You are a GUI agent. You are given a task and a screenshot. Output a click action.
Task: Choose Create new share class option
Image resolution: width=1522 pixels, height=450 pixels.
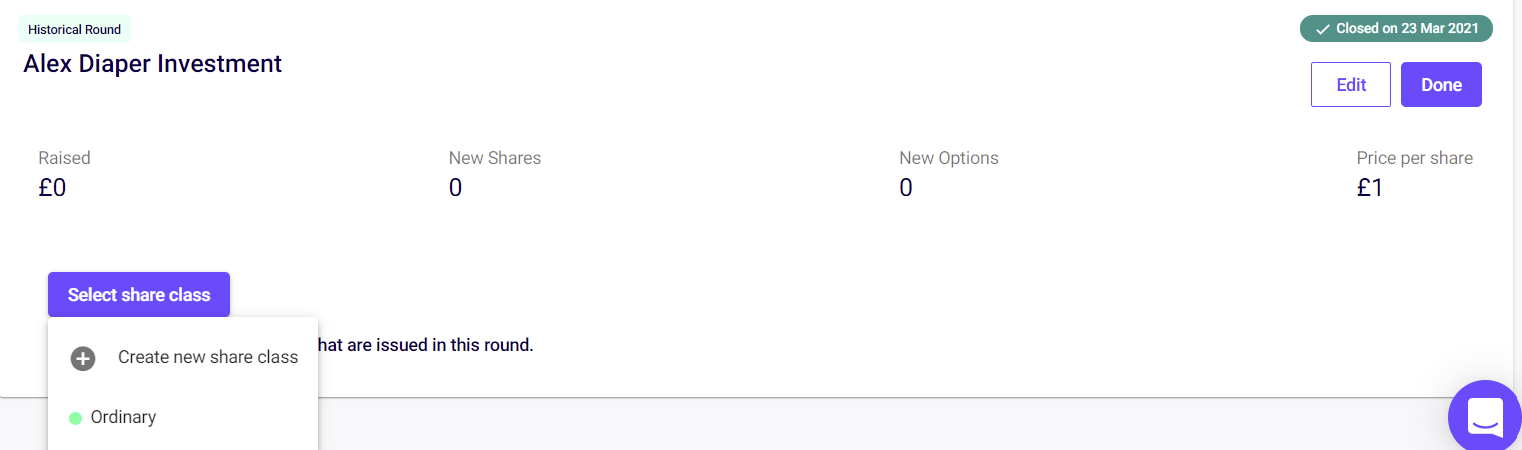click(207, 357)
